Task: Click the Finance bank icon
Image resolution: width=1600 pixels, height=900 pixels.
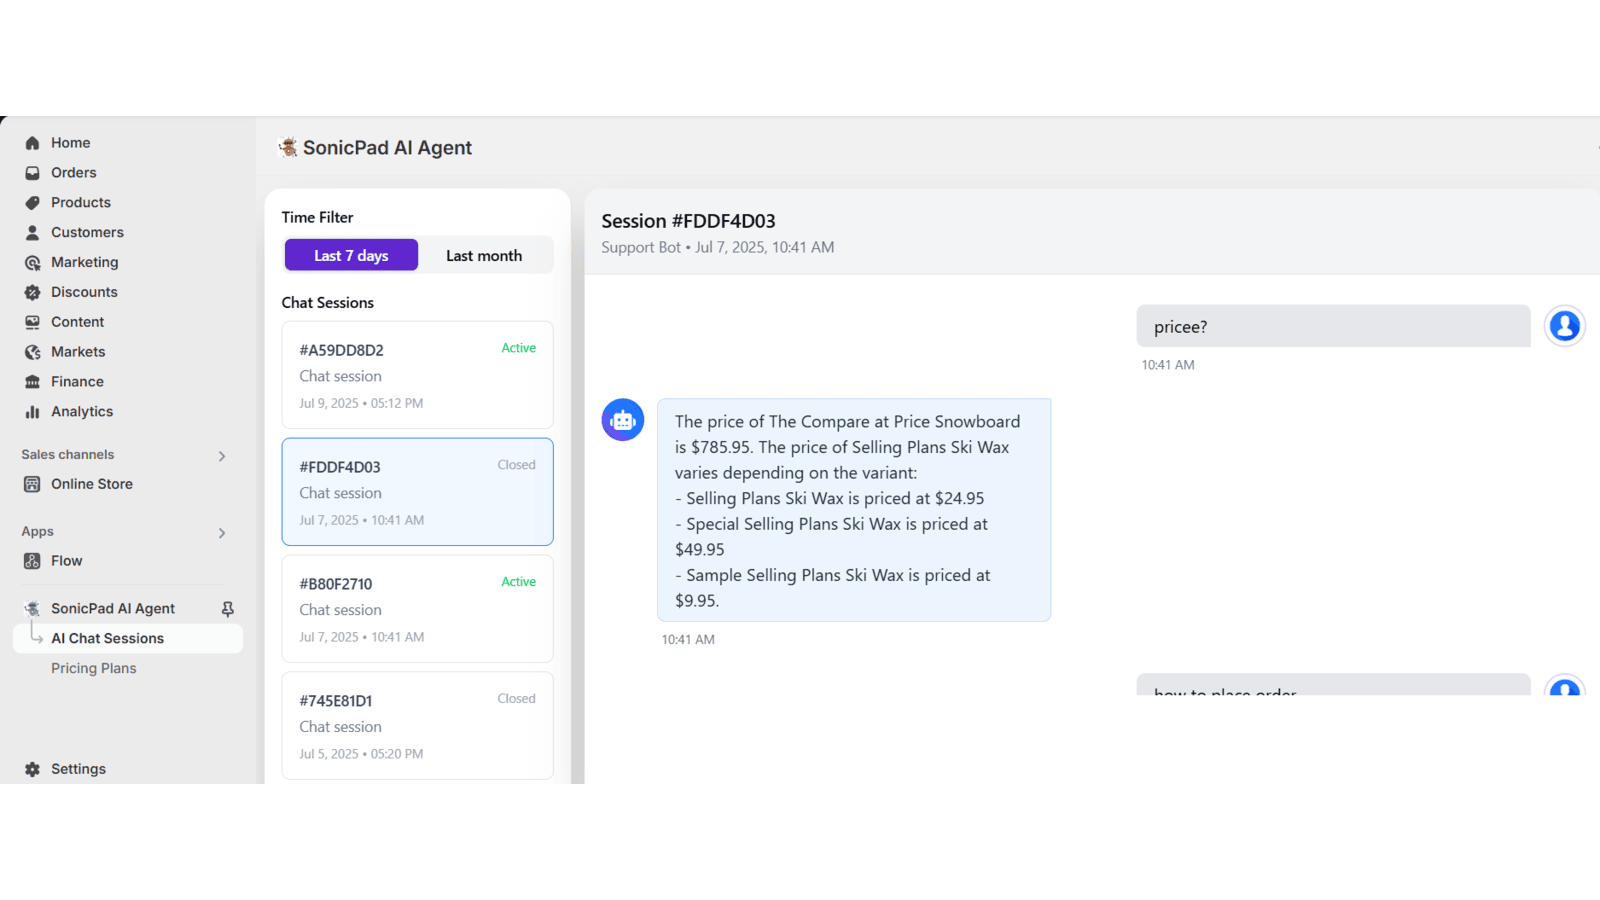Action: click(32, 382)
